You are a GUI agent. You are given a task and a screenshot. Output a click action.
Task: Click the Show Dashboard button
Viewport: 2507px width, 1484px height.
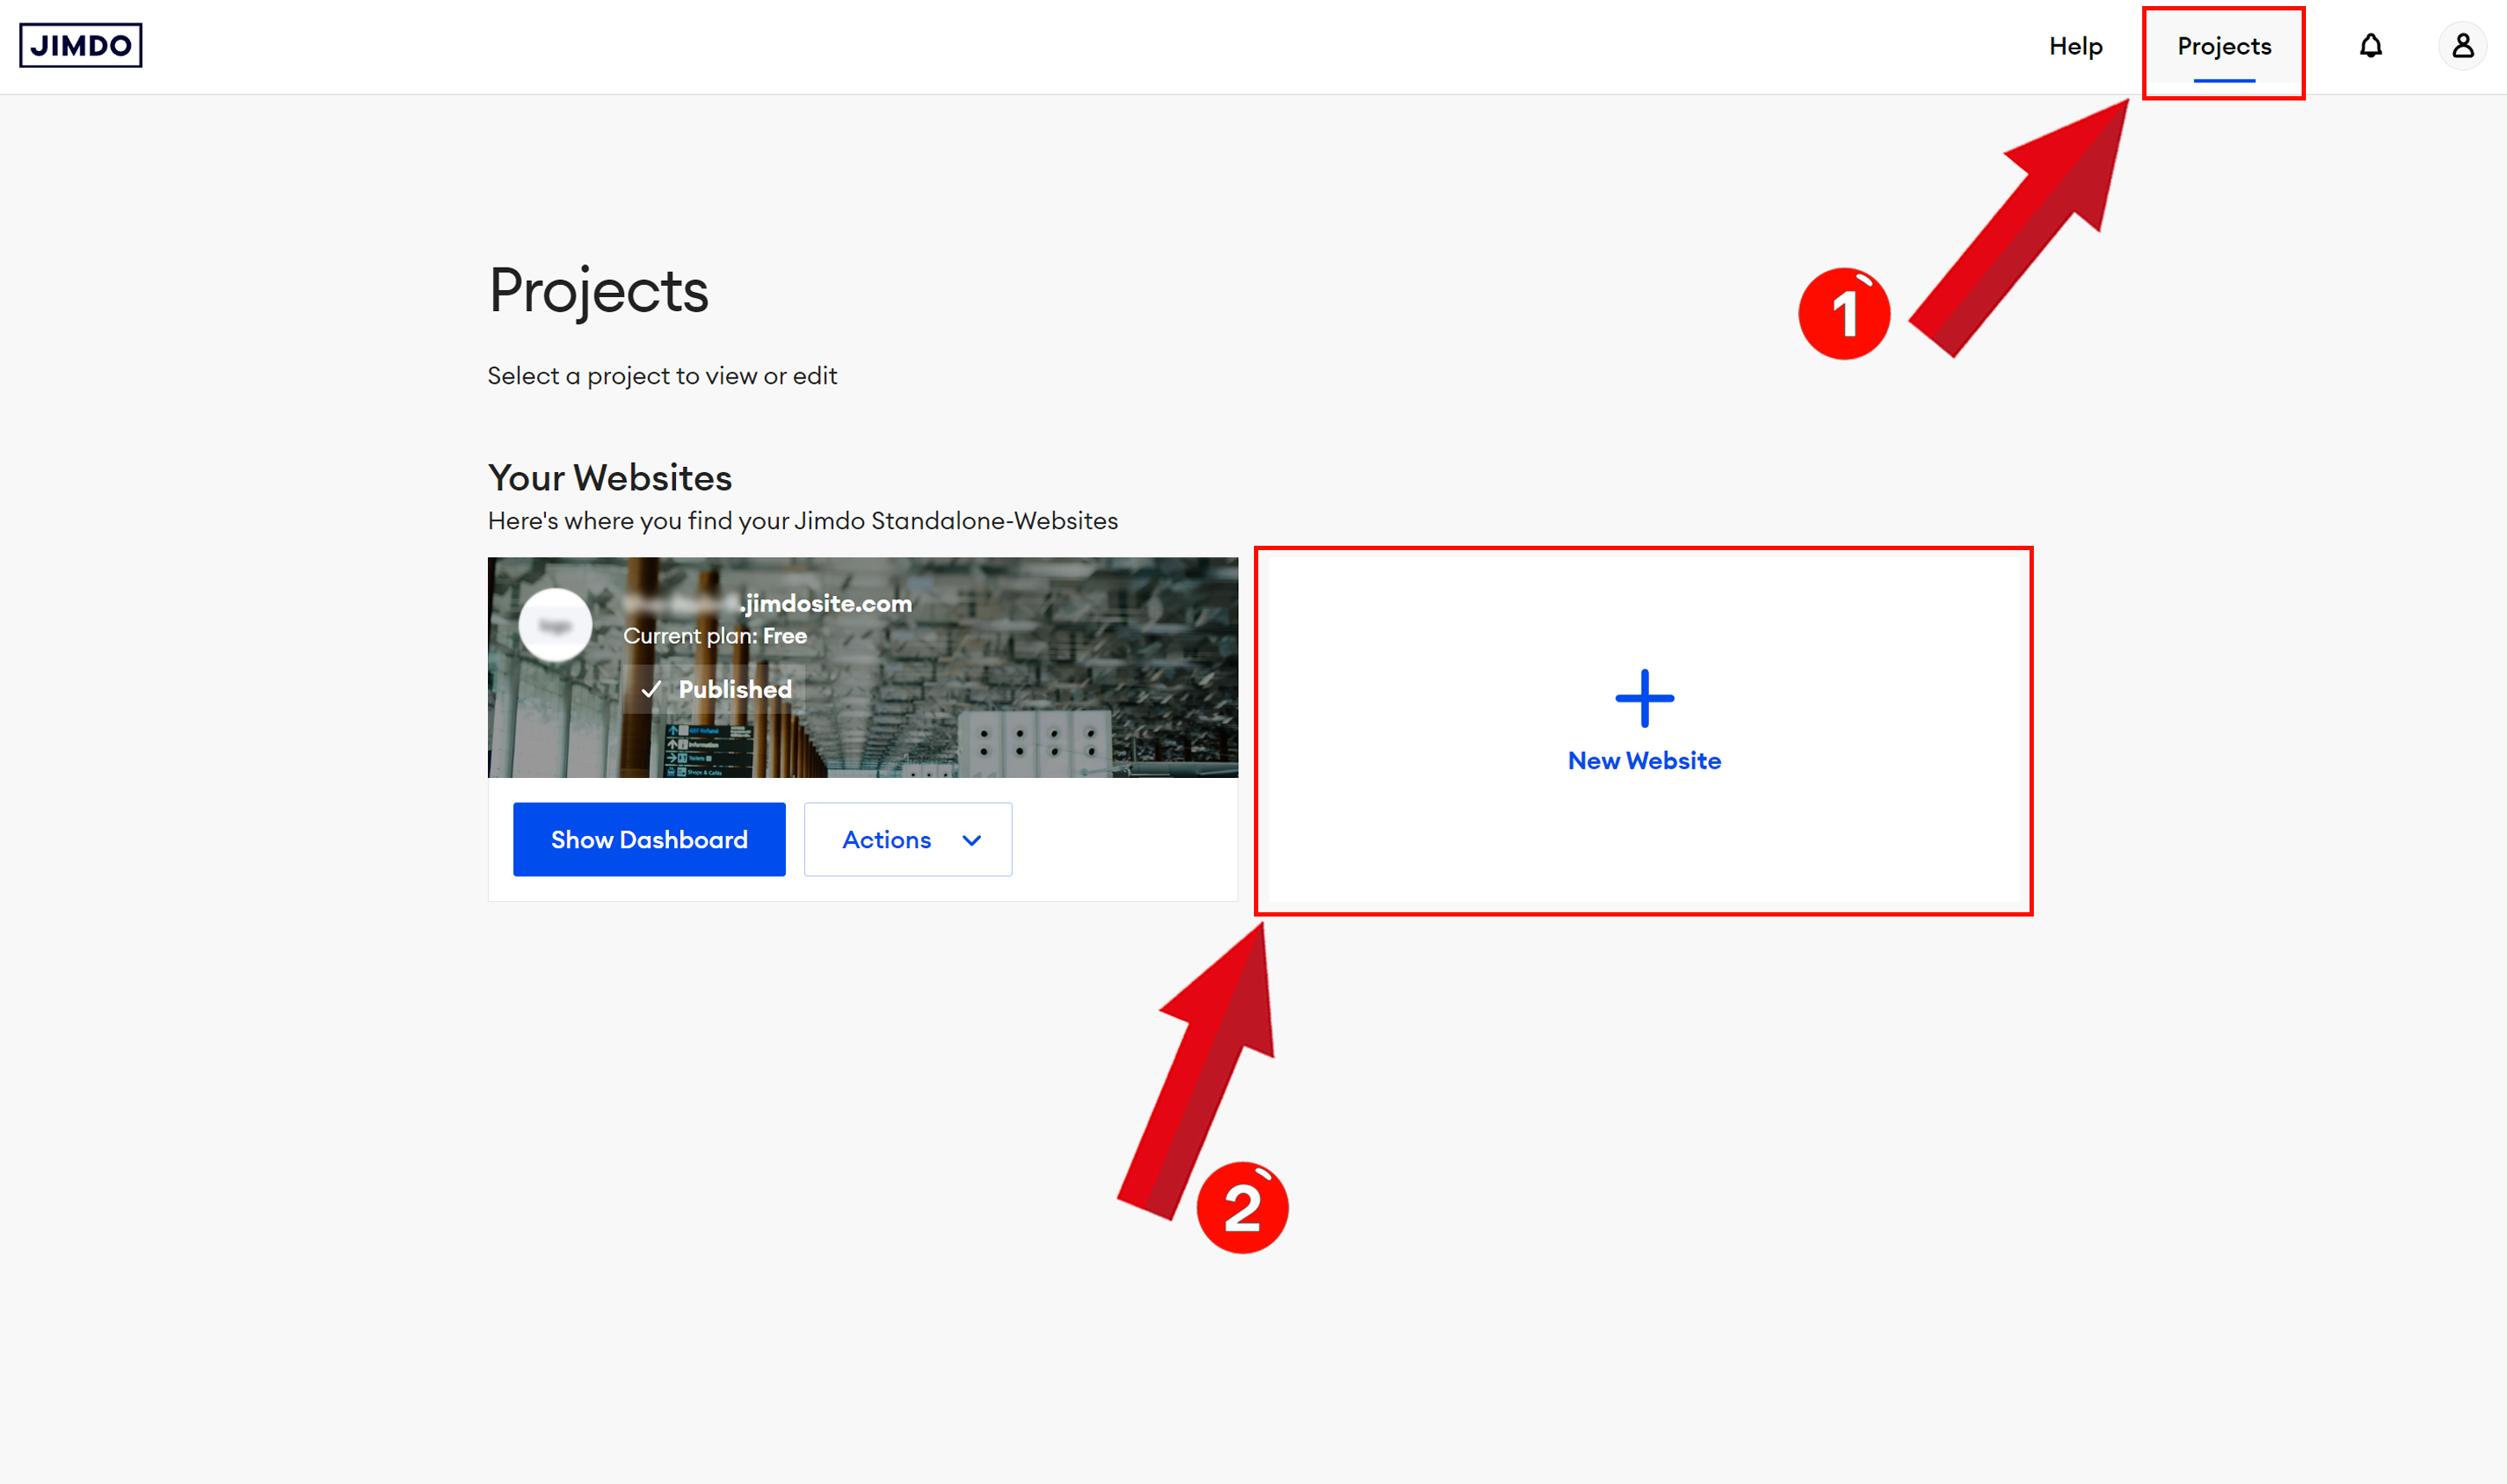tap(648, 839)
